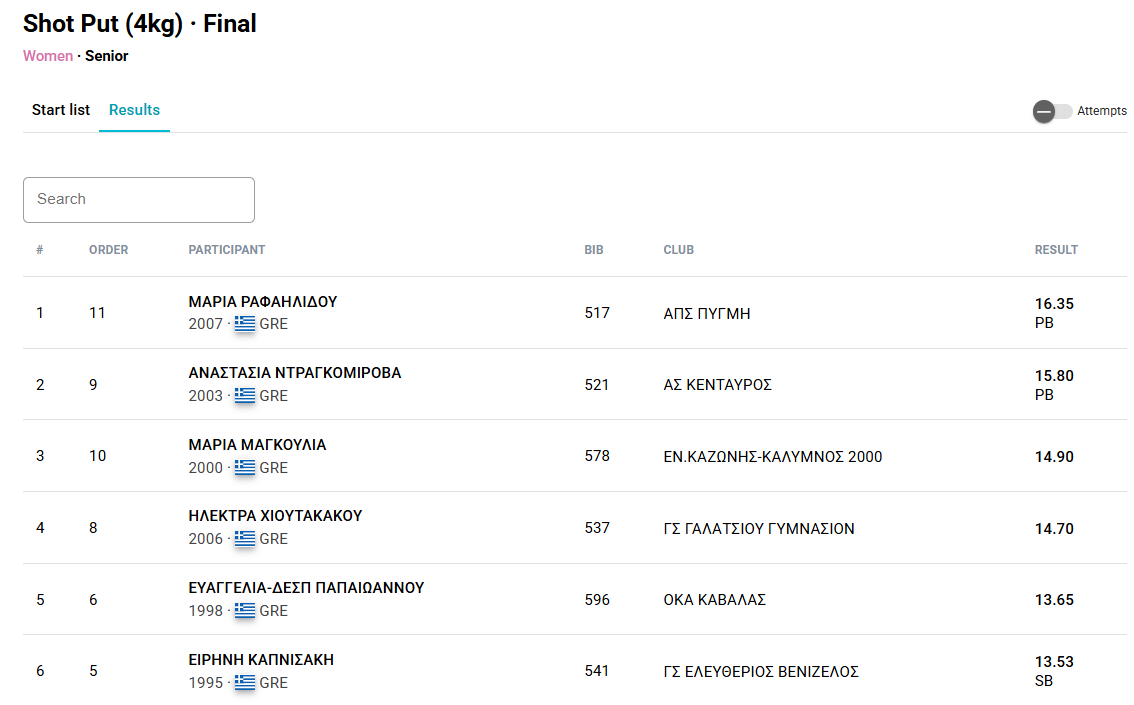Click the Women category link
This screenshot has height=705, width=1134.
[x=48, y=56]
